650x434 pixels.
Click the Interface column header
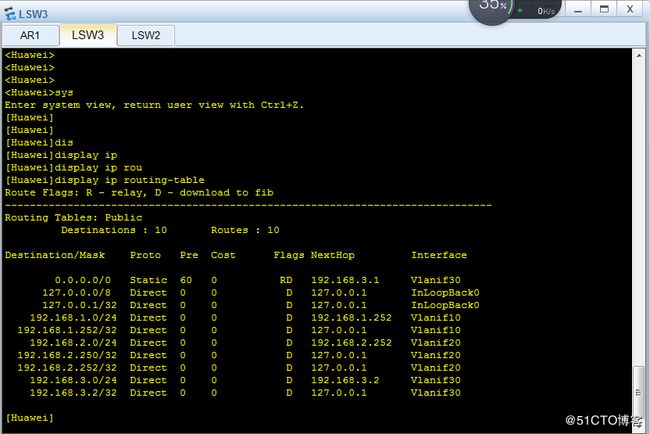439,255
